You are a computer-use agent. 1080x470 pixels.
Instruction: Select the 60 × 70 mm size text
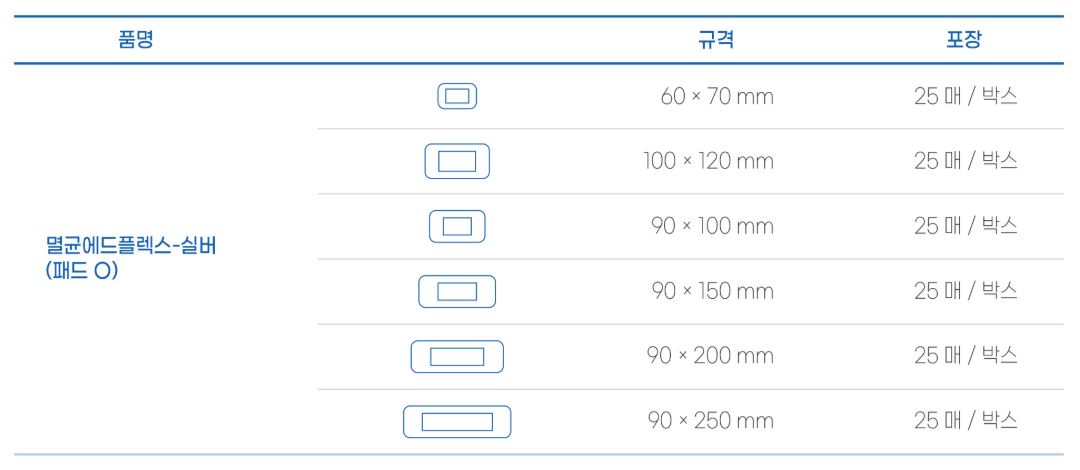pyautogui.click(x=717, y=96)
